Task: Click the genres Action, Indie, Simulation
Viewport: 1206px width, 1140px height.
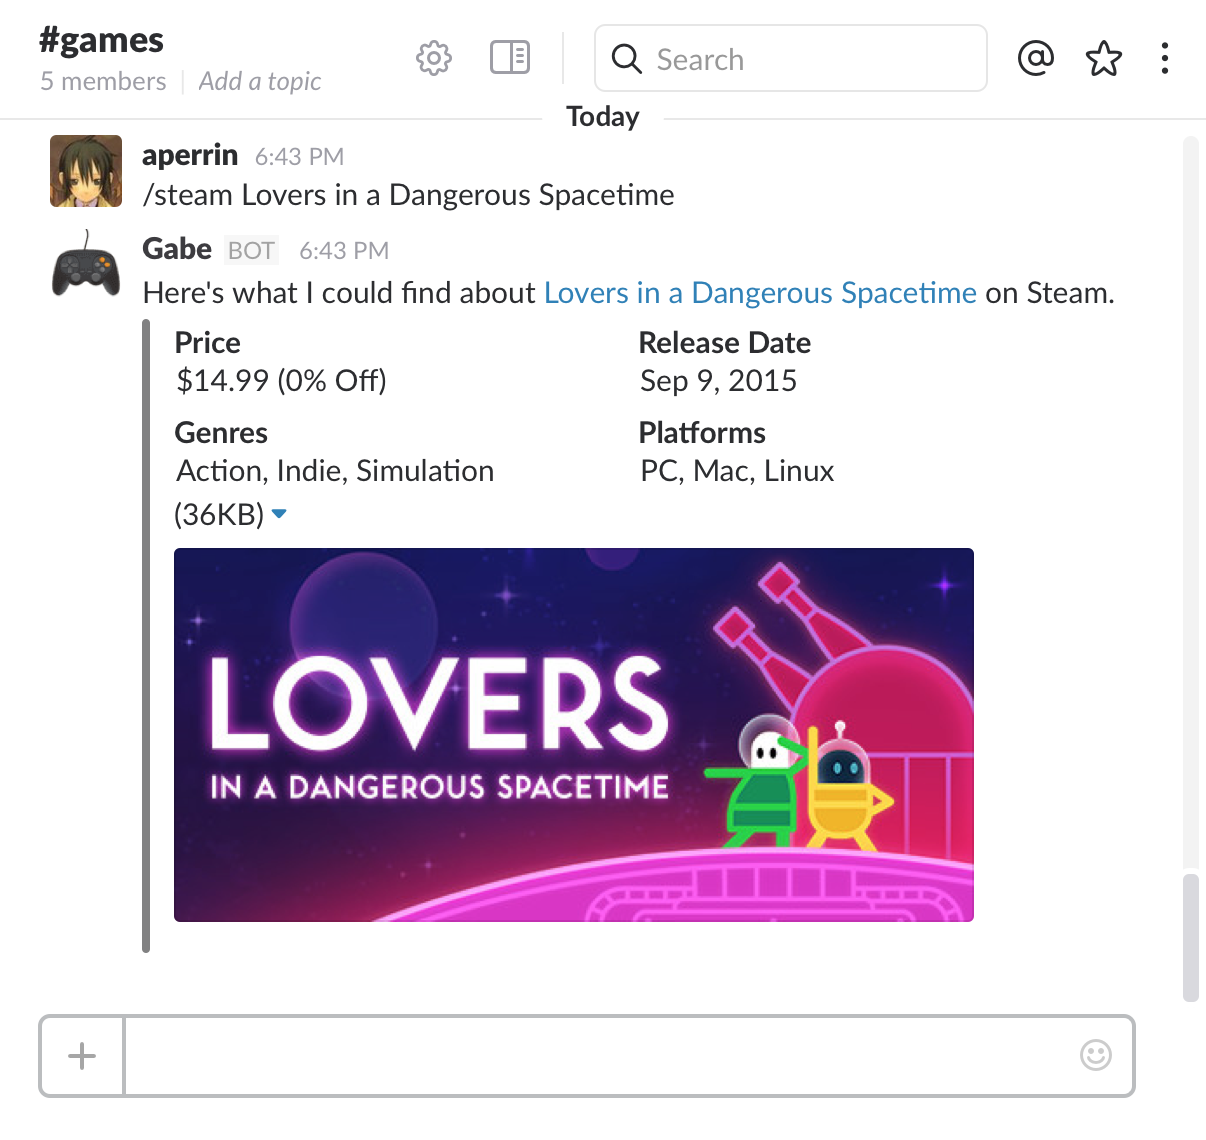Action: [x=335, y=471]
